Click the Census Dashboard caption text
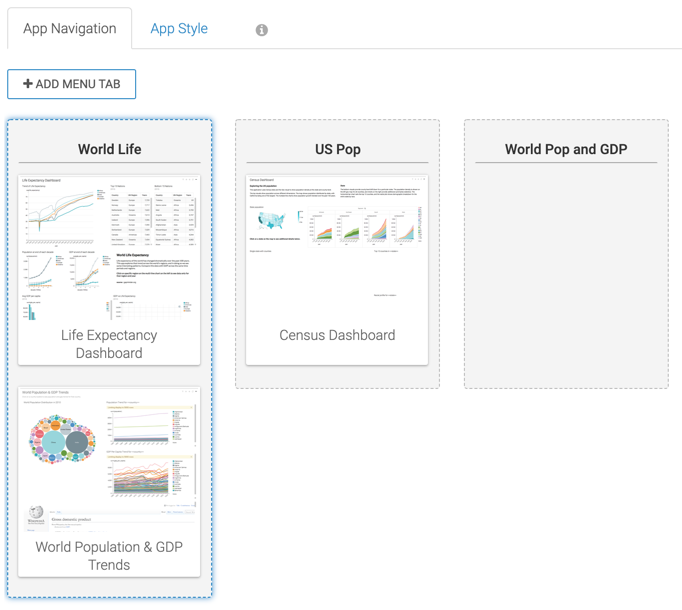The height and width of the screenshot is (610, 682). click(x=337, y=335)
